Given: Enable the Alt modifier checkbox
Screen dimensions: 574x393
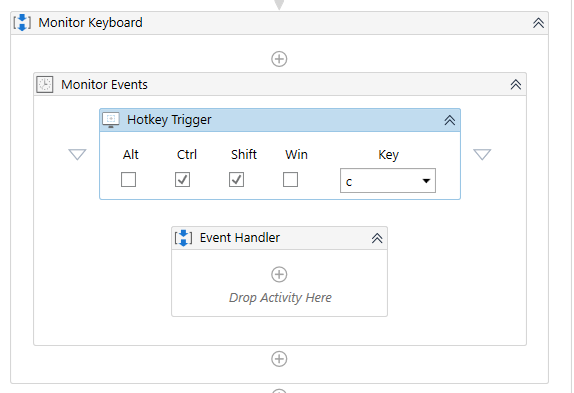Looking at the screenshot, I should pos(128,180).
